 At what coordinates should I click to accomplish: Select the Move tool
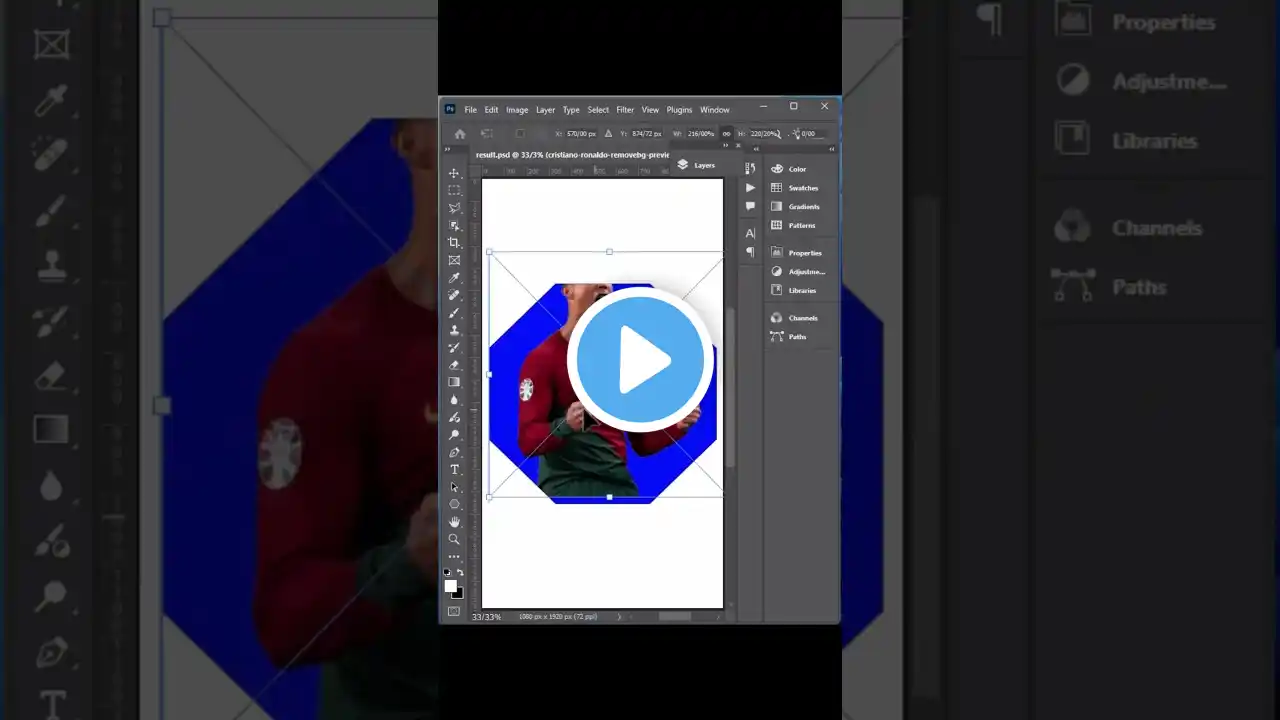point(454,173)
